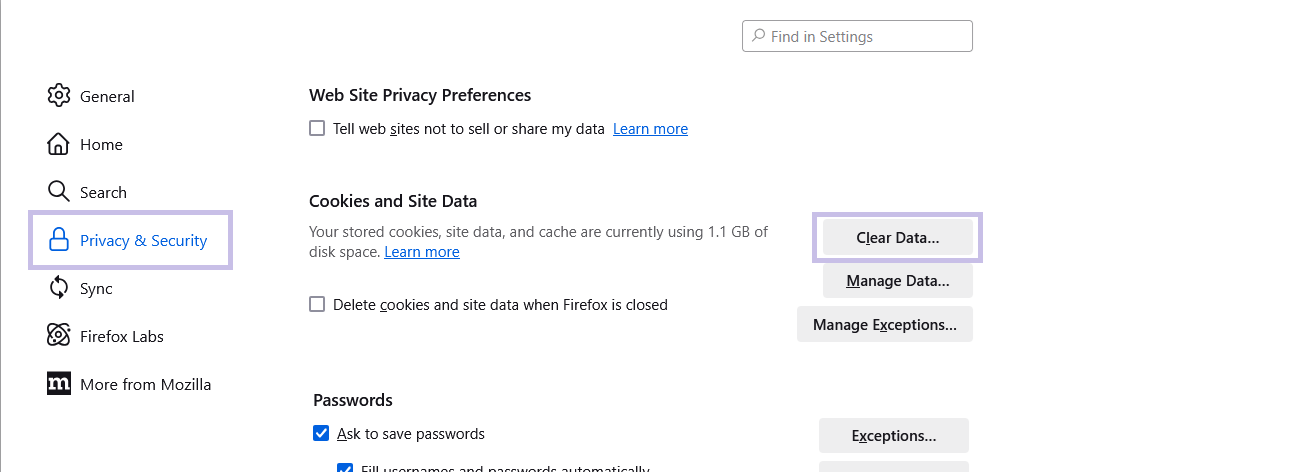Click the Privacy & Security lock icon

(59, 240)
